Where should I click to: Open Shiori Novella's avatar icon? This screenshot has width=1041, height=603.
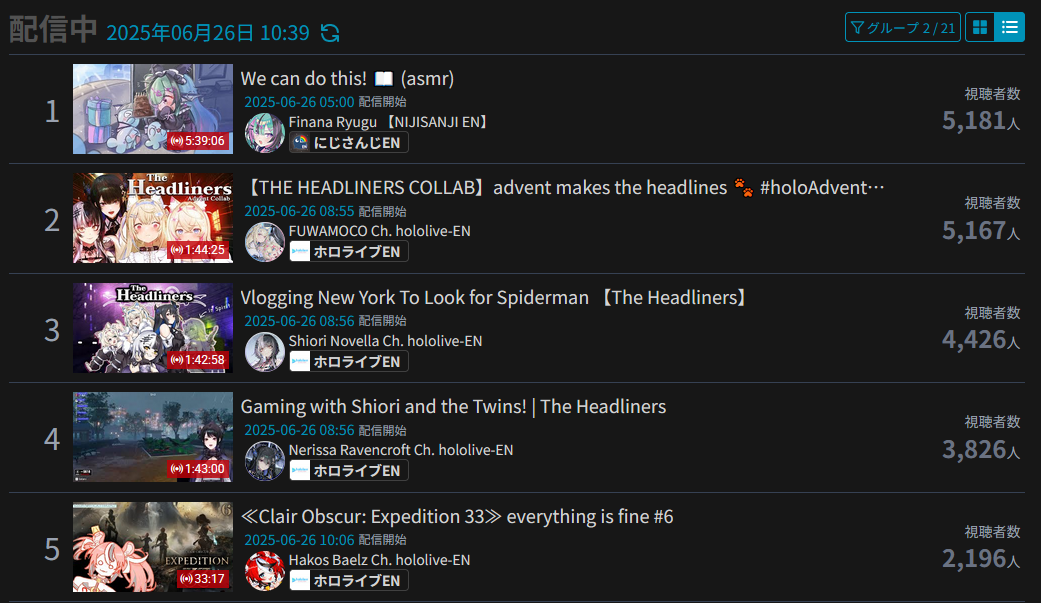pos(265,352)
